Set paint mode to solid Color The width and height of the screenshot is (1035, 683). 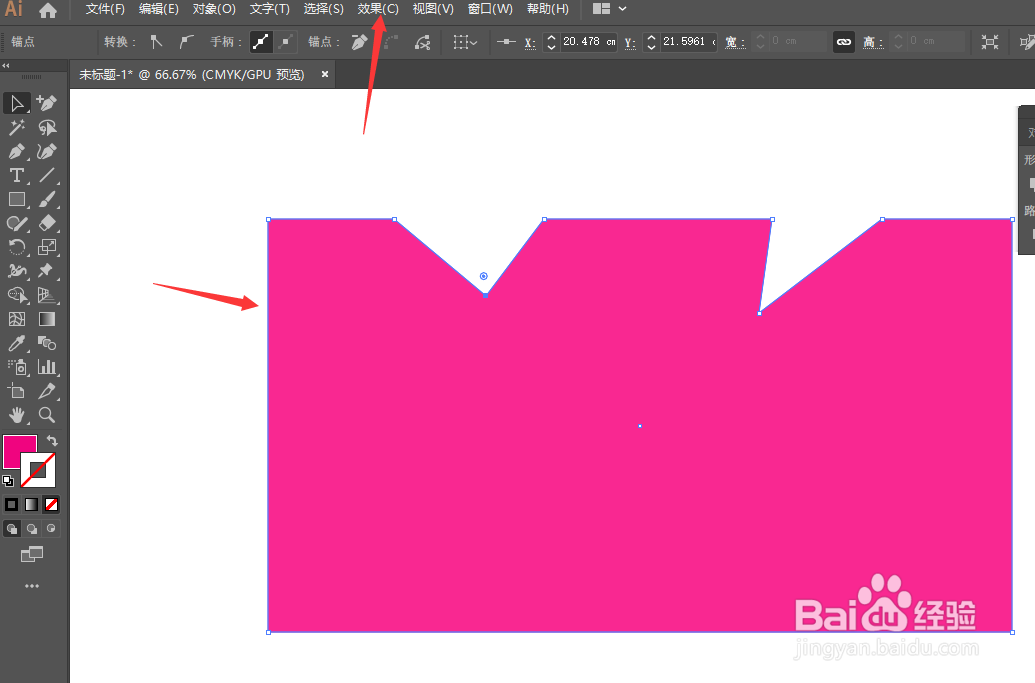11,505
